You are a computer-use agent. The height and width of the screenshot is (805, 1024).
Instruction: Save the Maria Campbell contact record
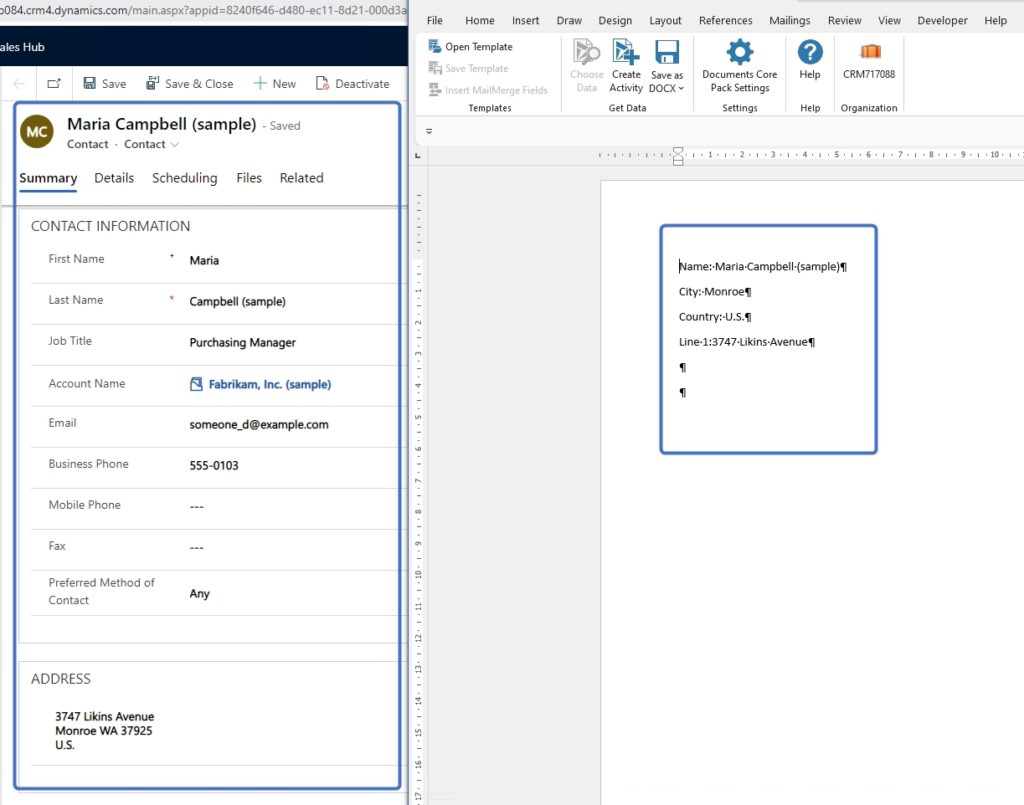(104, 83)
